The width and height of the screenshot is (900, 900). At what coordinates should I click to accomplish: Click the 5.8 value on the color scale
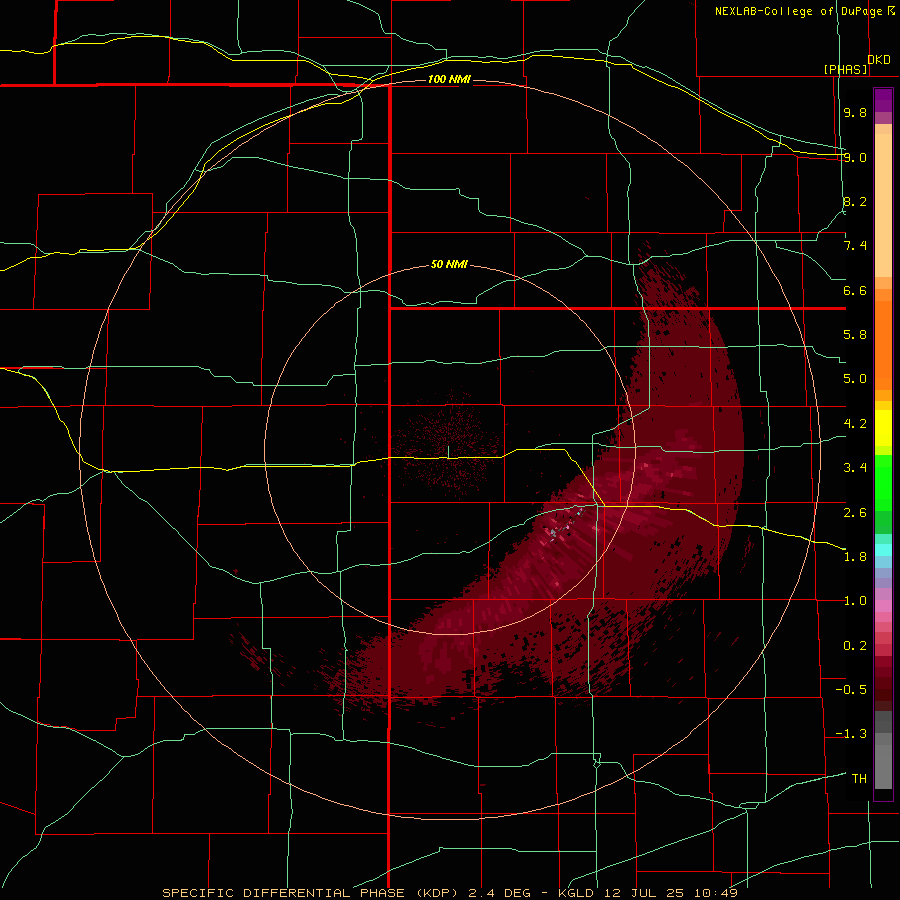(855, 335)
